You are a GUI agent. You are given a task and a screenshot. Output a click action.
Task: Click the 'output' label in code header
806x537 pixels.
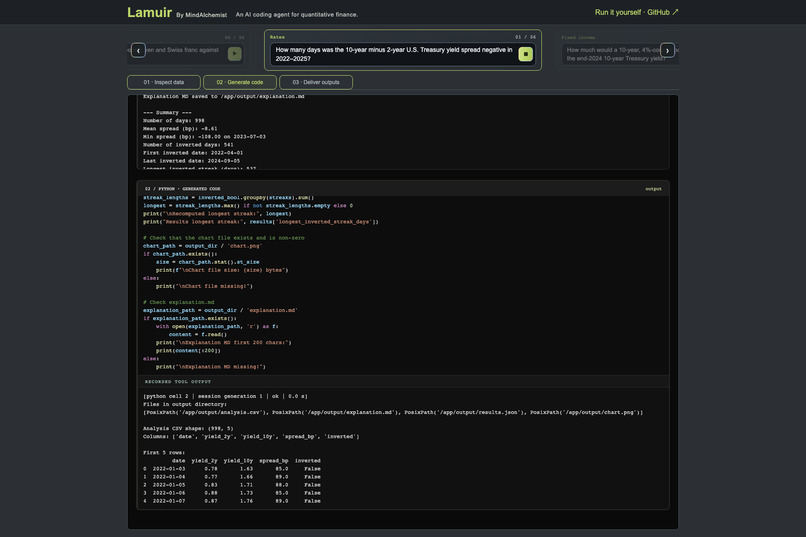653,189
